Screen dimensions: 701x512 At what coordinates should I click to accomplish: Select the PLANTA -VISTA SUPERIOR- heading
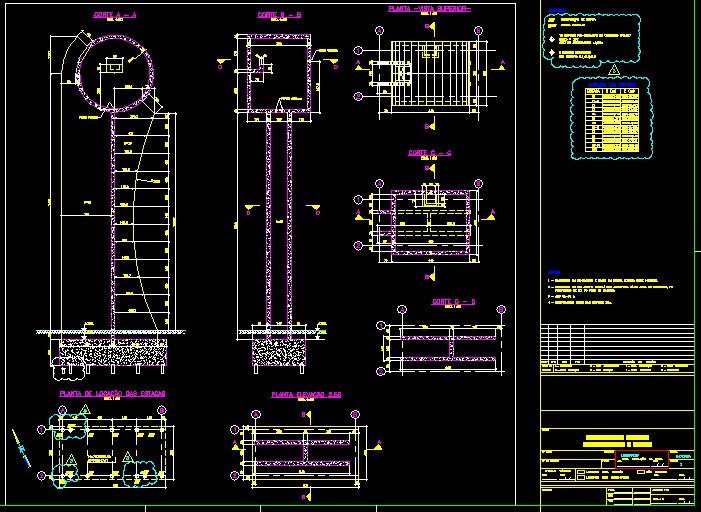429,9
